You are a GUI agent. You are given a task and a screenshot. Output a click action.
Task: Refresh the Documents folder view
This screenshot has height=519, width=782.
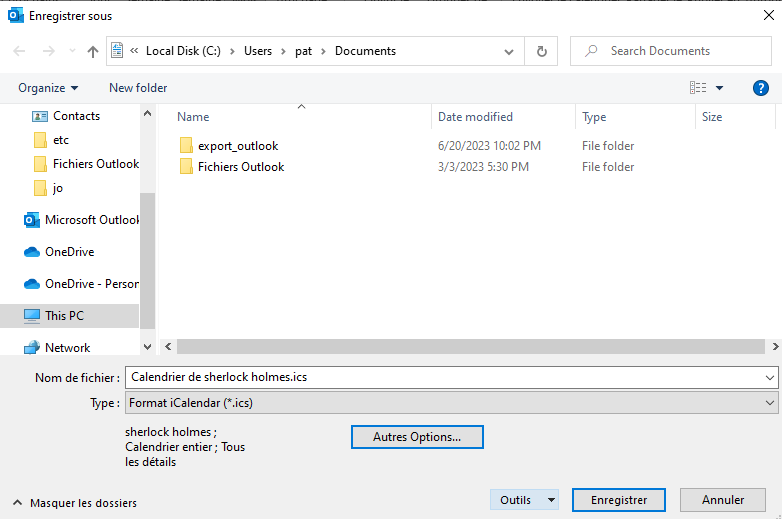(541, 51)
